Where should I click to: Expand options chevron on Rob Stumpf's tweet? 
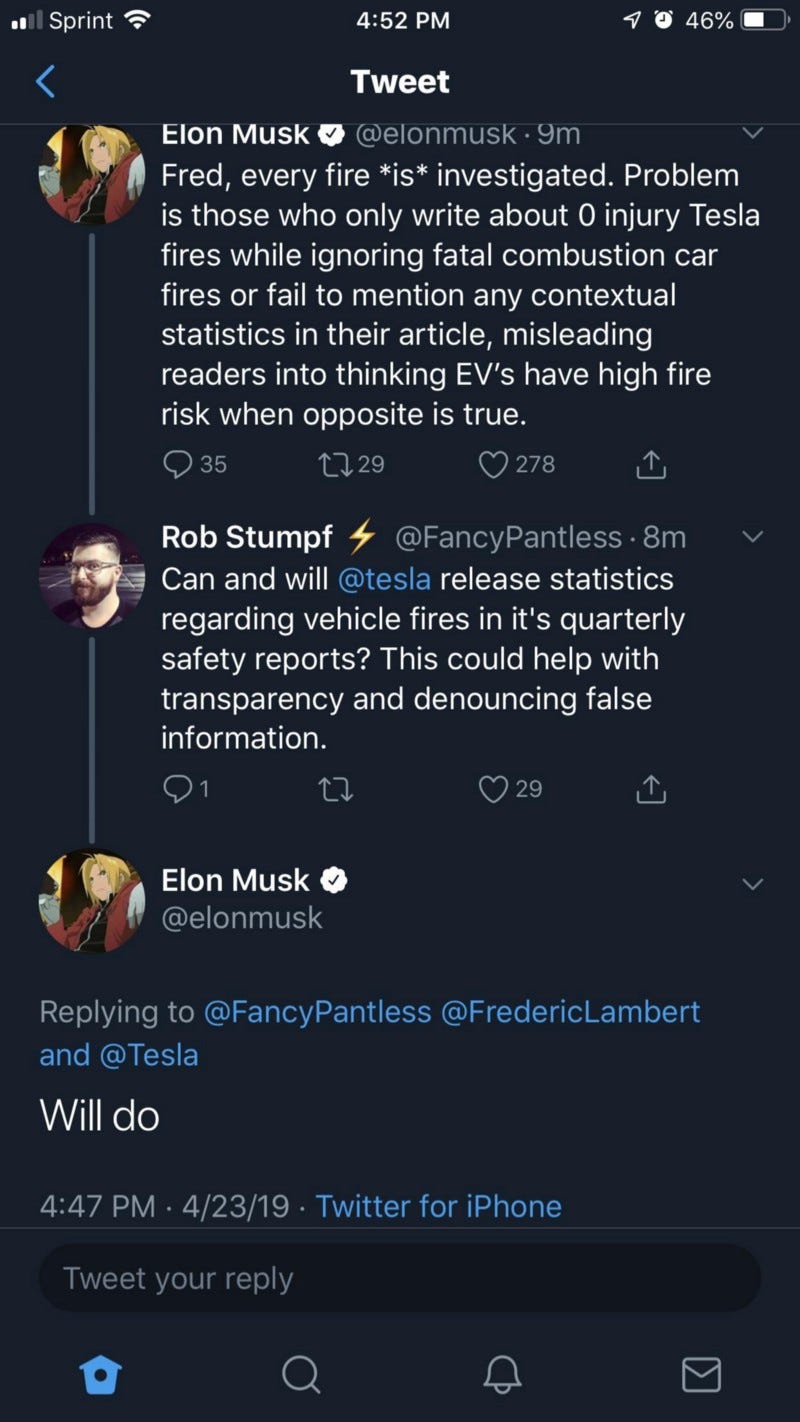[753, 537]
